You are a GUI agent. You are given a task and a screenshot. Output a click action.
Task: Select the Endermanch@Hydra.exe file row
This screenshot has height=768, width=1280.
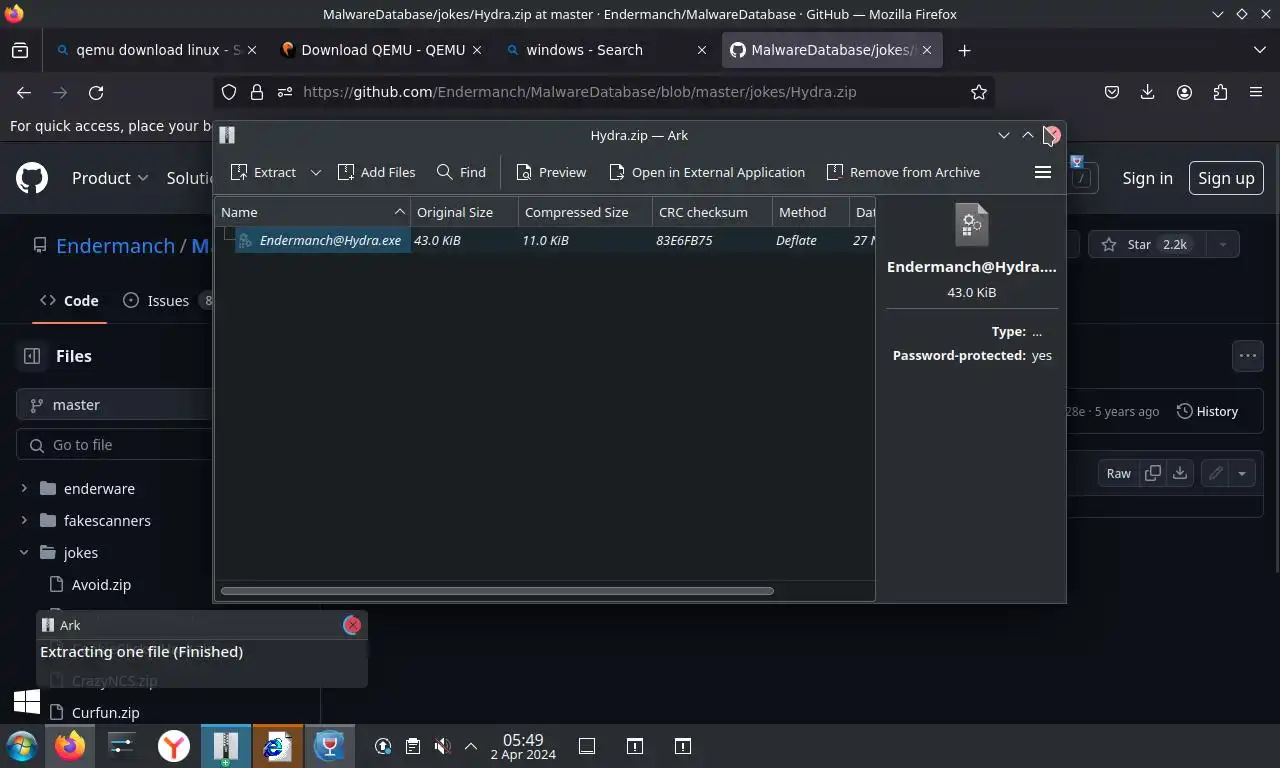coord(545,240)
